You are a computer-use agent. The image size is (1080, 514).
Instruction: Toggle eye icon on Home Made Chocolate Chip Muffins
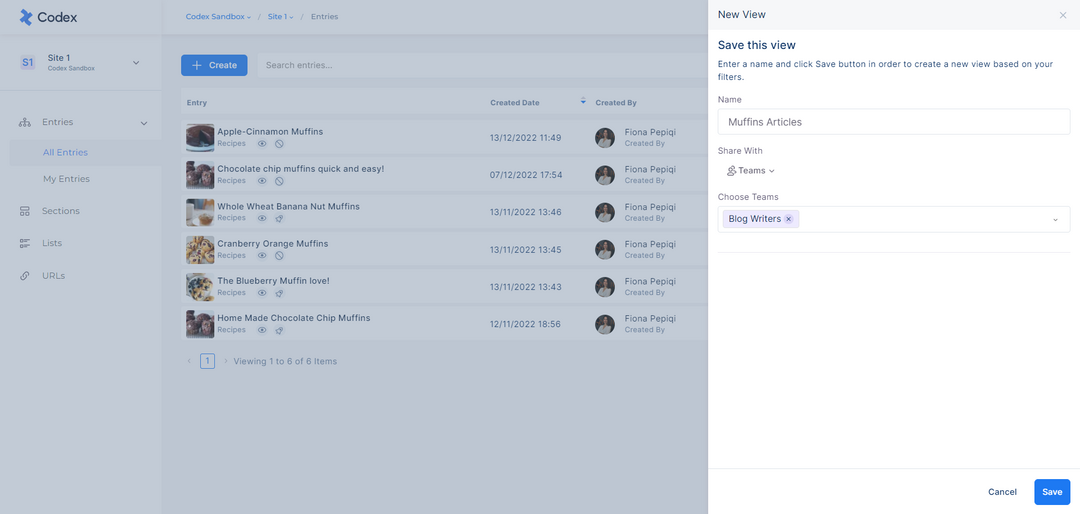(262, 330)
